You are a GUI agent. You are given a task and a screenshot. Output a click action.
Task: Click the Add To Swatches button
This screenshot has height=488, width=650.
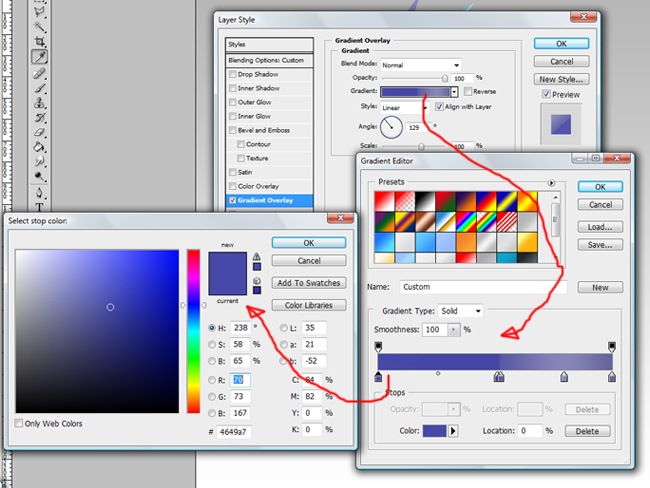point(309,283)
